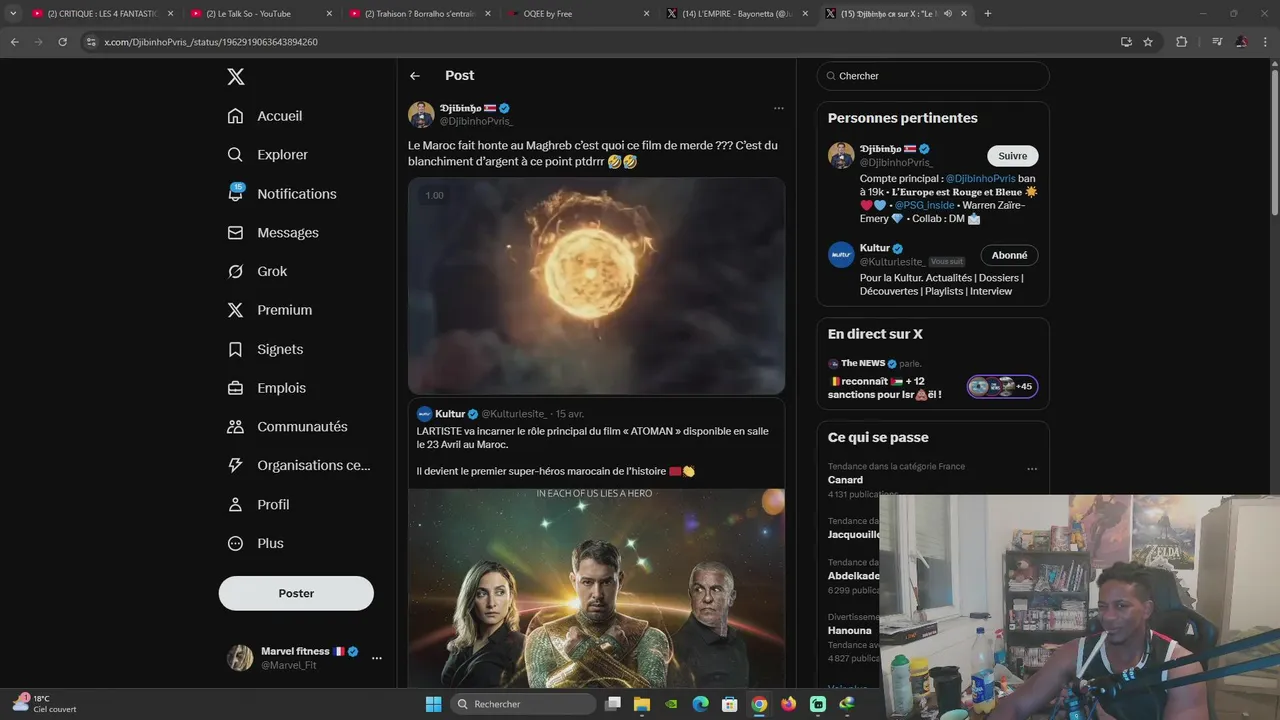Open Messages in the sidebar

(273, 233)
